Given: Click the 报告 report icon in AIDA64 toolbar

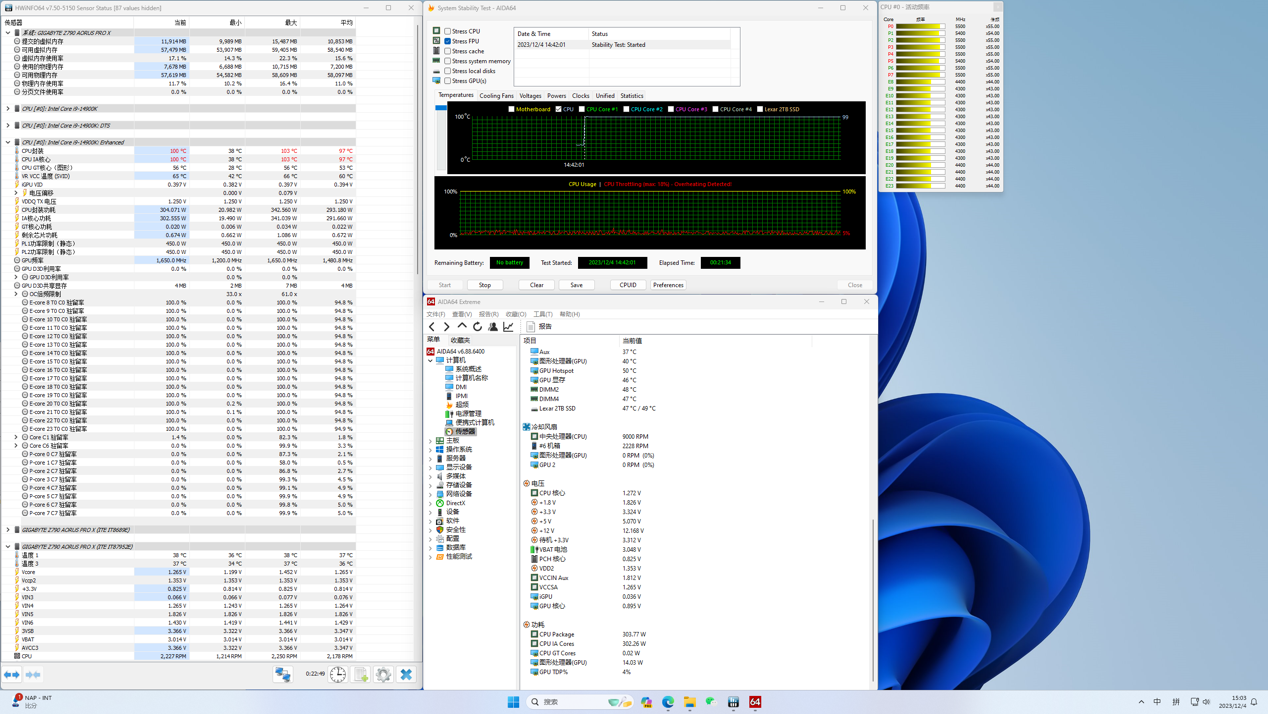Looking at the screenshot, I should coord(531,327).
